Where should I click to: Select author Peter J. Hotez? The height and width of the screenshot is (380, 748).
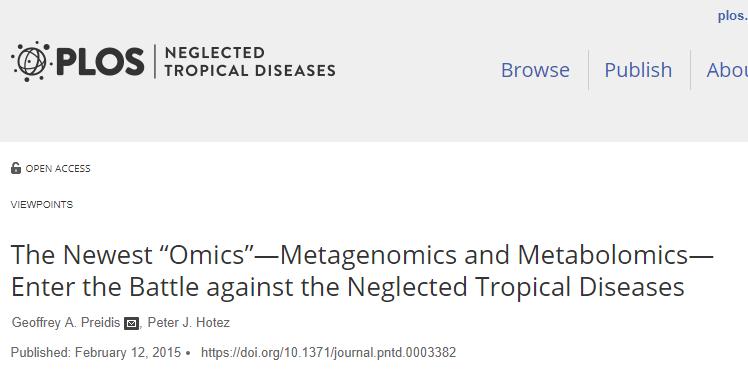tap(188, 323)
